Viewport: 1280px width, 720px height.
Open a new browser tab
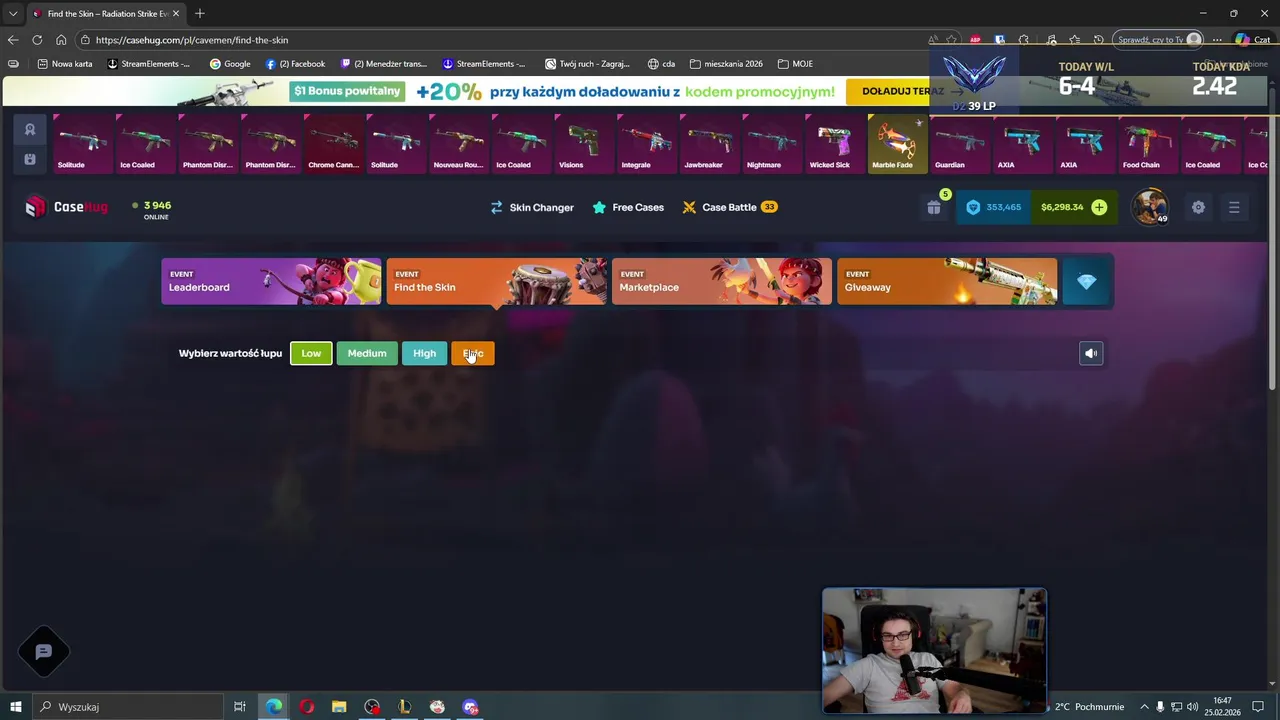point(199,13)
